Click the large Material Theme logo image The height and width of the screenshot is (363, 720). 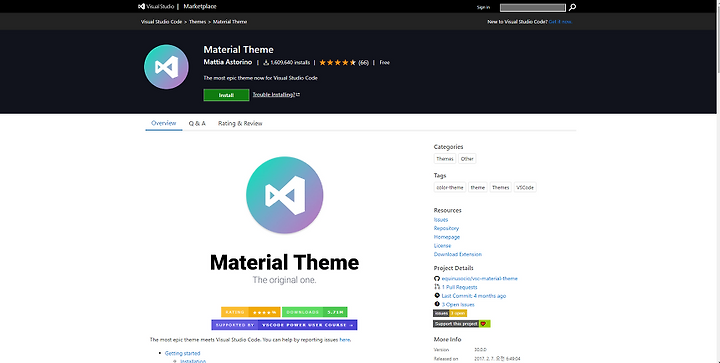(285, 195)
